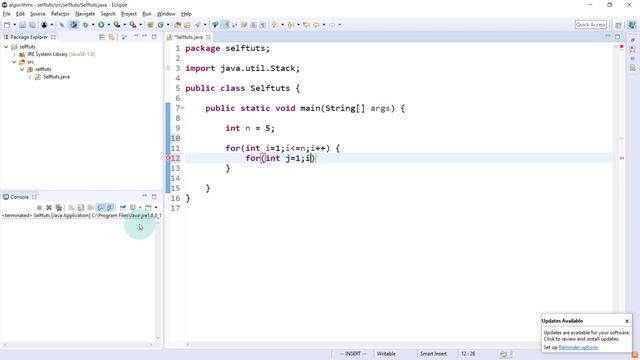Image resolution: width=640 pixels, height=360 pixels.
Task: Open the Edit menu
Action: 20,14
